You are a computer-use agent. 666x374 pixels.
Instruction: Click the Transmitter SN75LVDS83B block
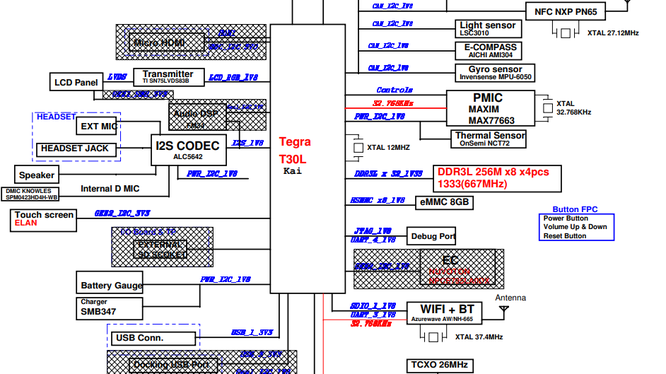(169, 77)
